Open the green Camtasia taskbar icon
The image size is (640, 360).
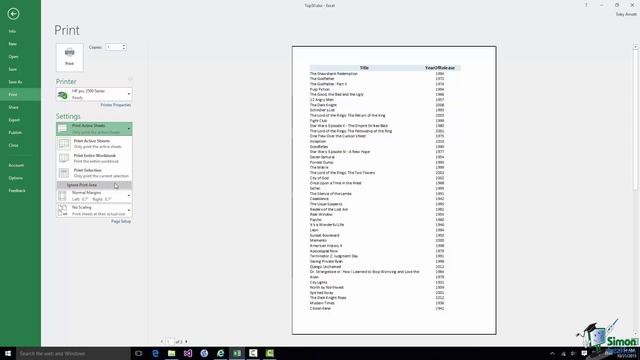[x=270, y=353]
